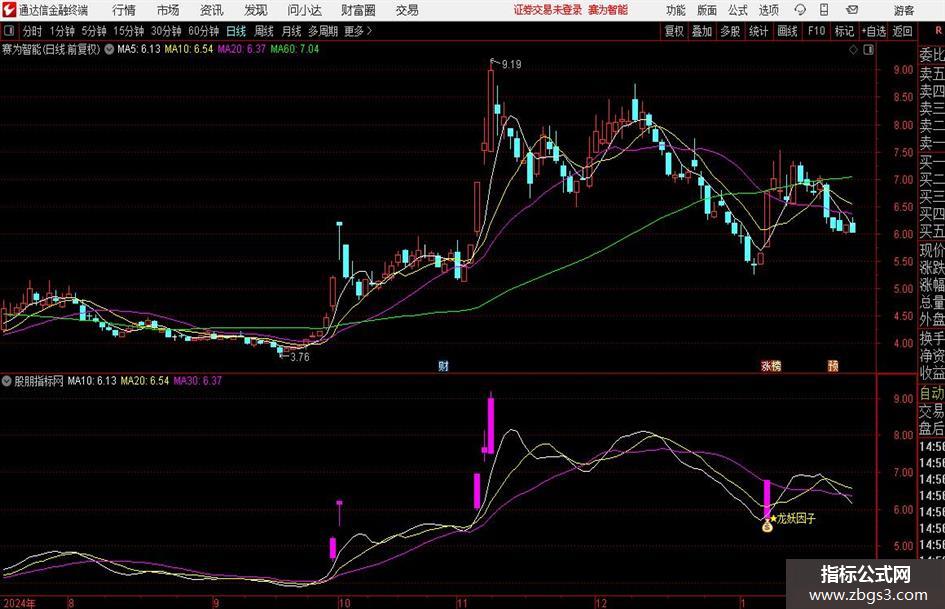Viewport: 945px width, 609px height.
Task: Open the 行情 menu
Action: (x=124, y=10)
